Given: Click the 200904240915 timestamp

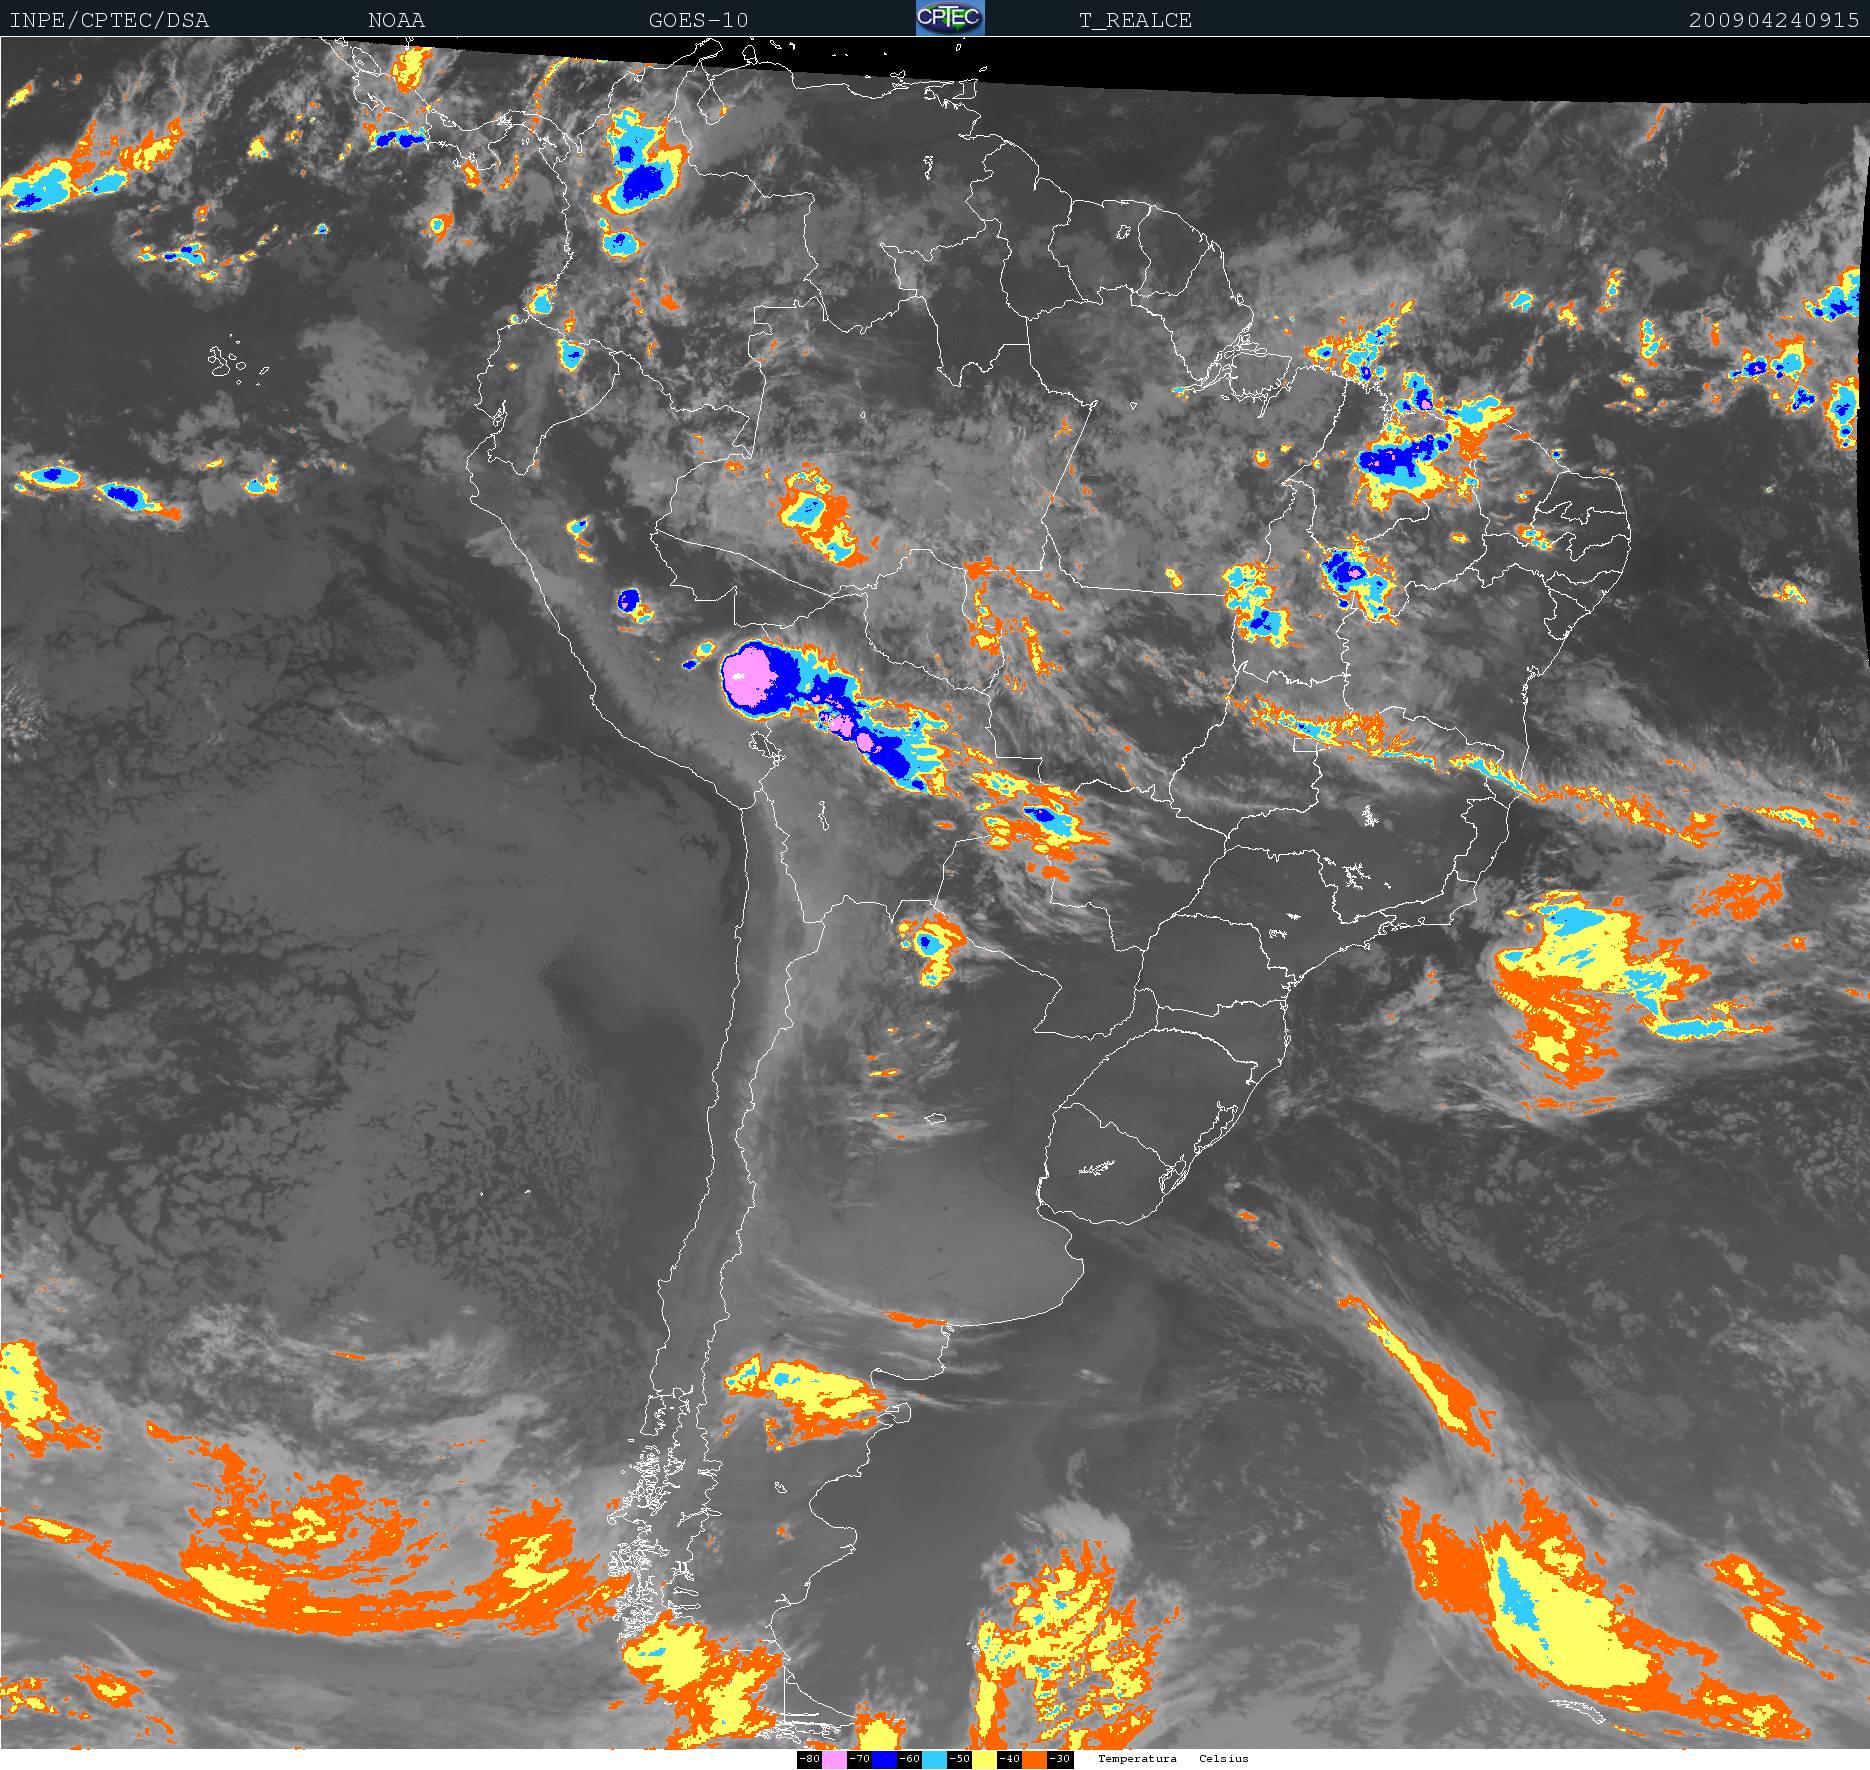Looking at the screenshot, I should tap(1774, 20).
